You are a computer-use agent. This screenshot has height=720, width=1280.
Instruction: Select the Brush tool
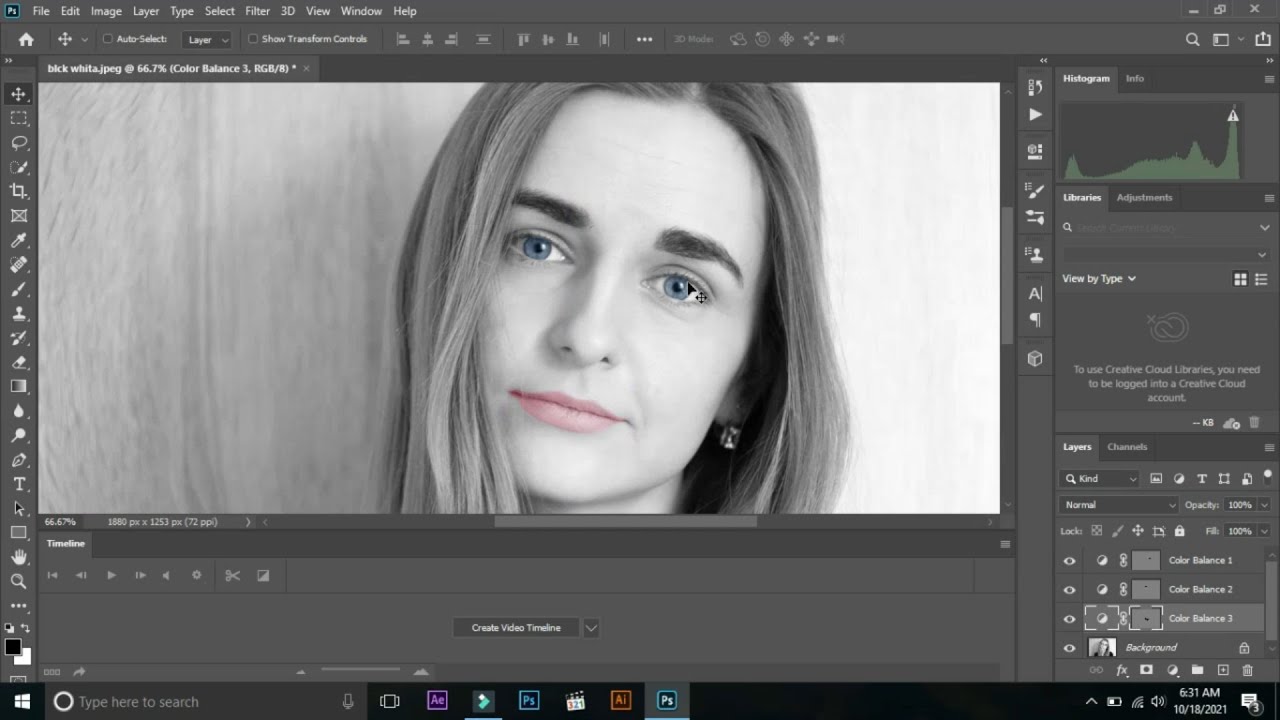coord(18,289)
